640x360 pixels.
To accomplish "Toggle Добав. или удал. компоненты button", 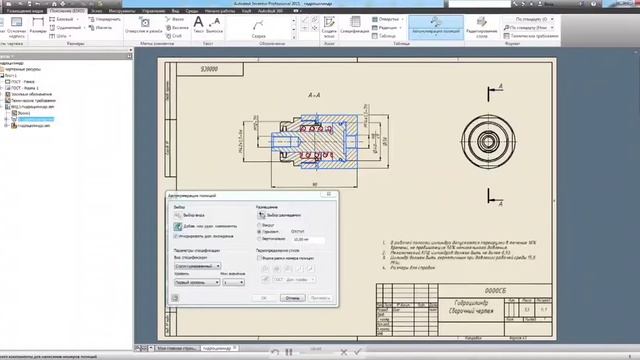I will pyautogui.click(x=178, y=226).
